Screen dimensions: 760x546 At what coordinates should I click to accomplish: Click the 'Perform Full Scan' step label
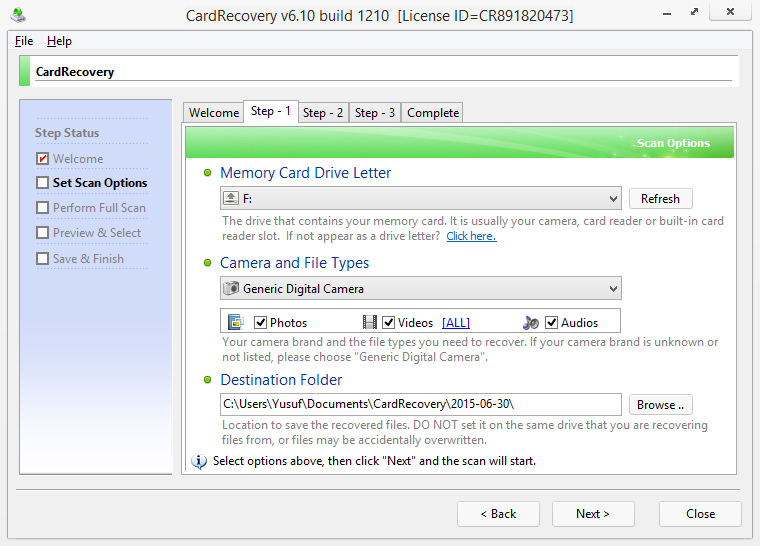[99, 208]
